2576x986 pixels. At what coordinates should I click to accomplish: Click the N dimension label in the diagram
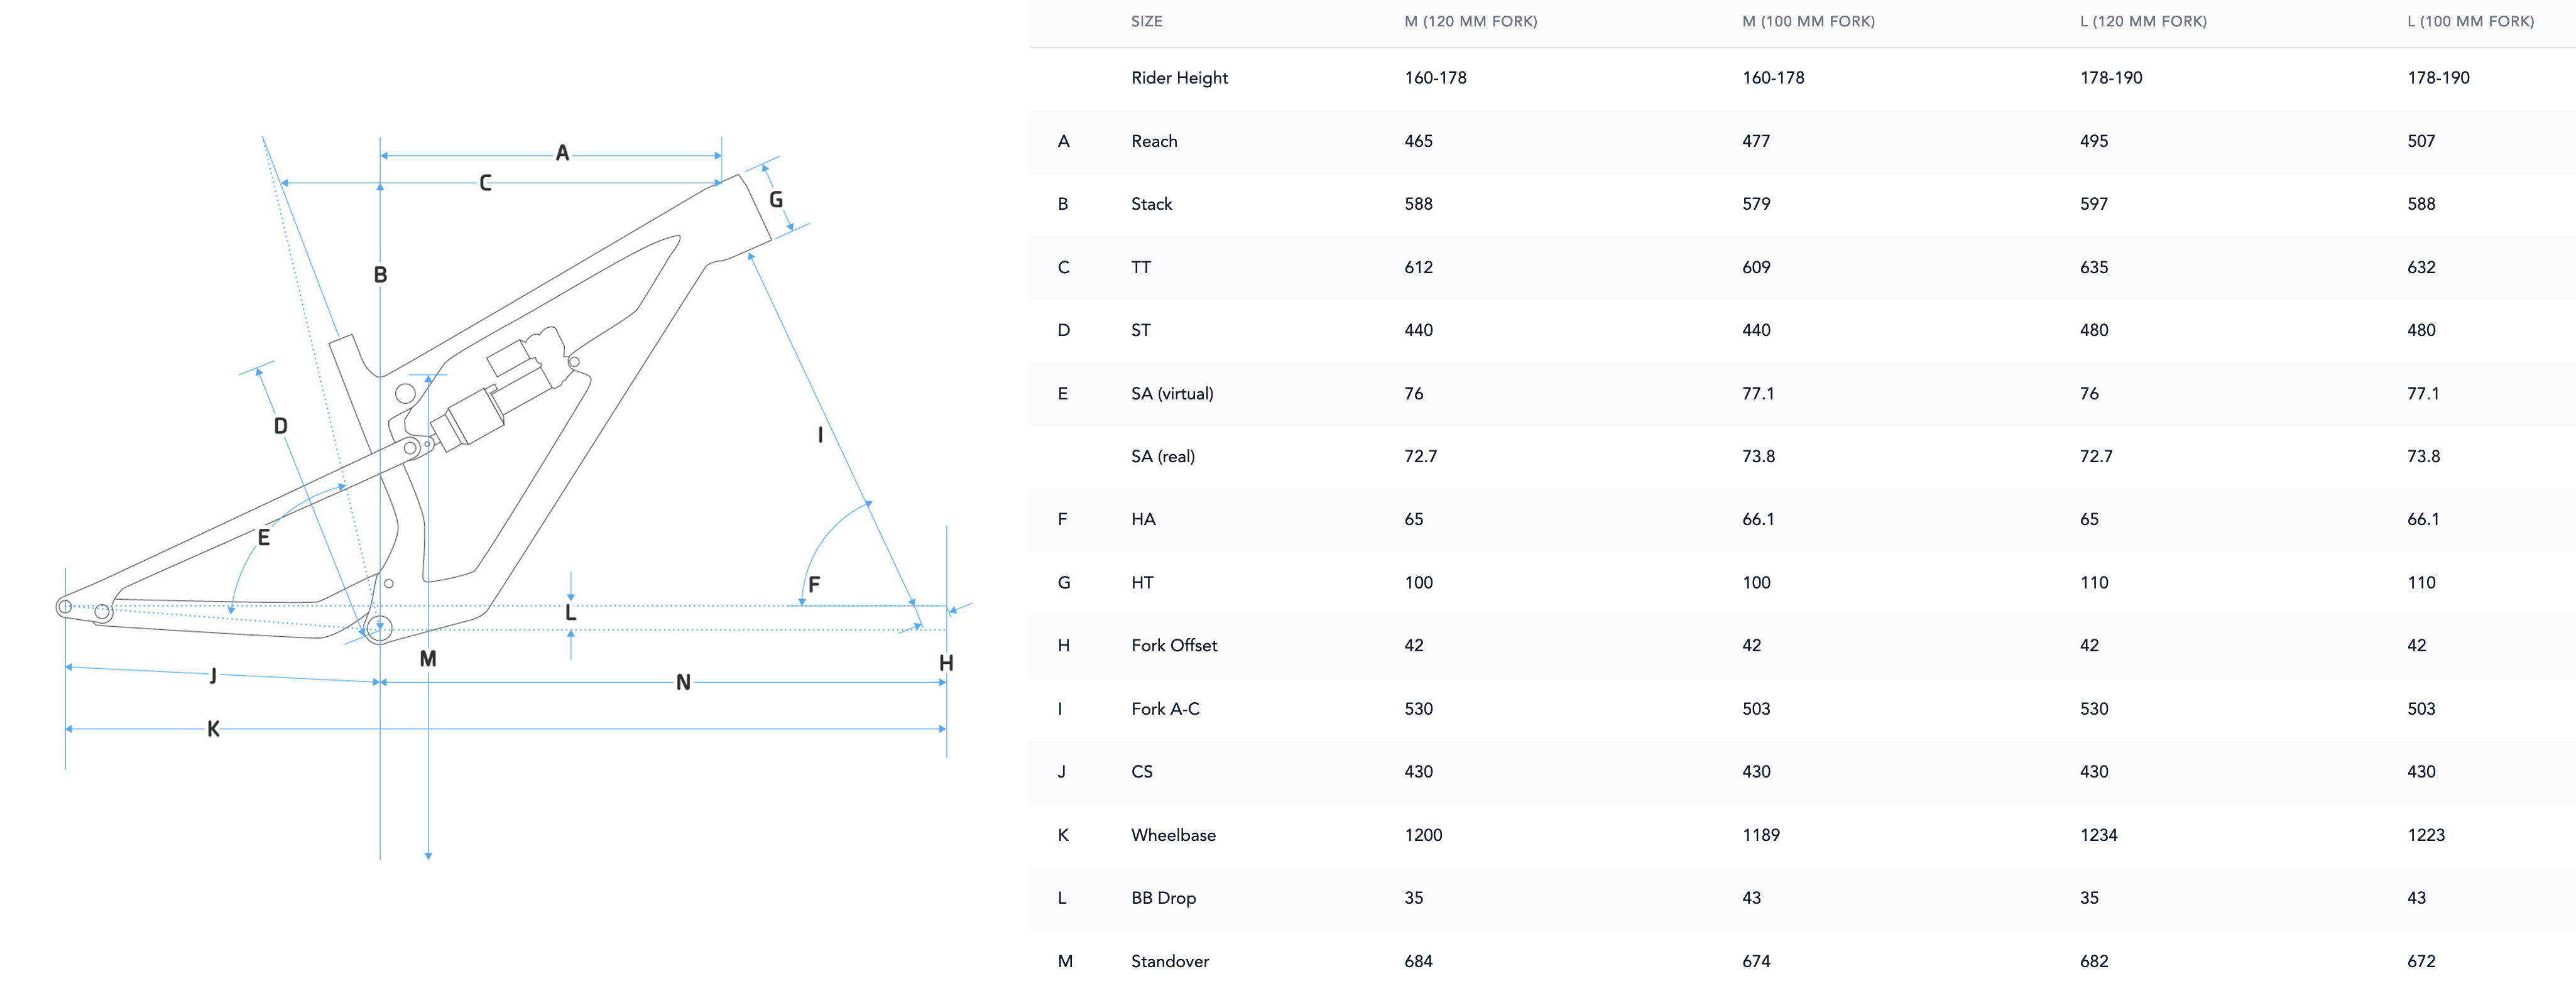pos(683,682)
